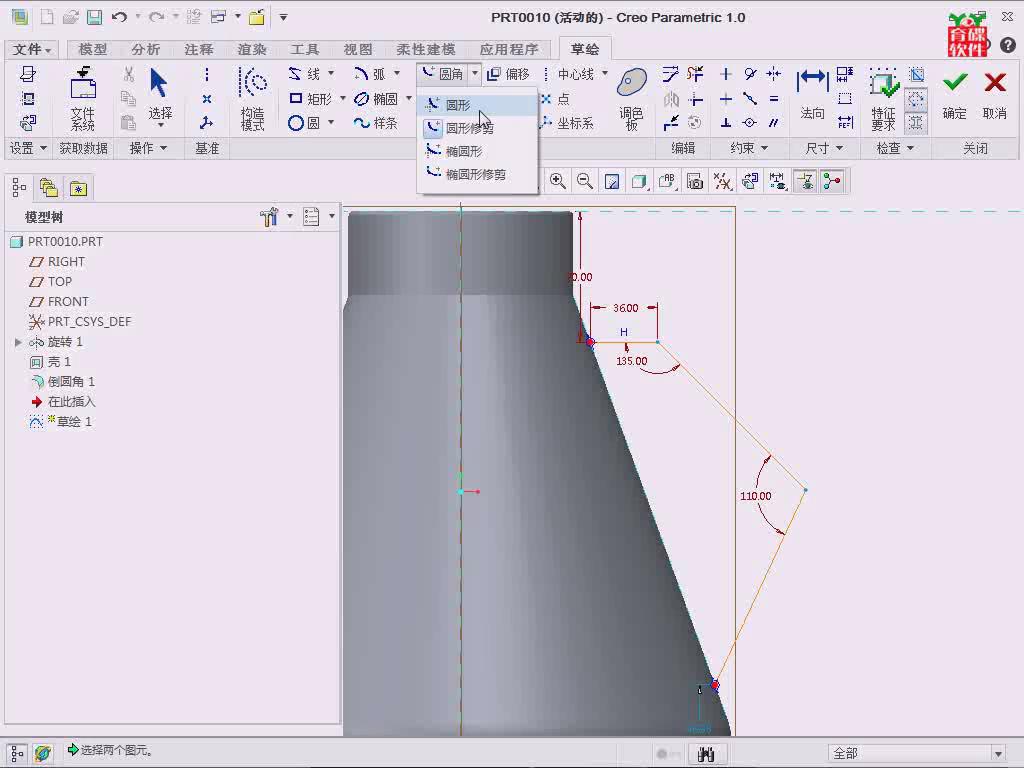Viewport: 1024px width, 768px height.
Task: Apply the midpoint constraint
Action: [x=750, y=99]
